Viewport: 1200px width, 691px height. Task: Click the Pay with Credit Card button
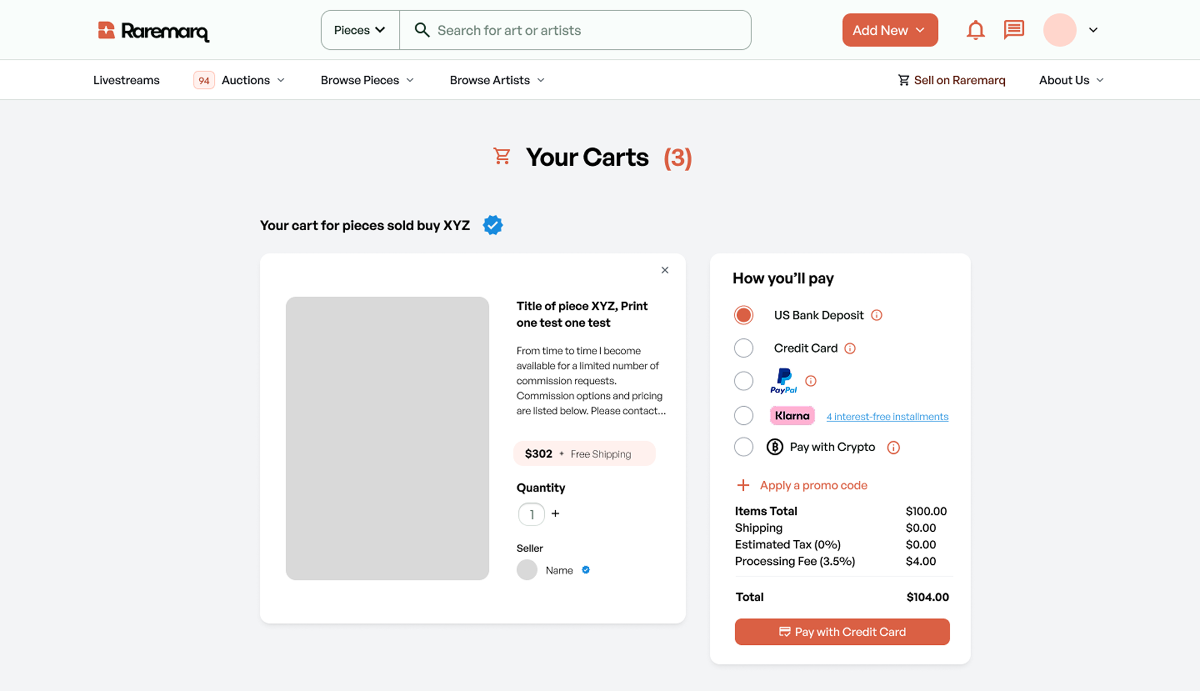[842, 632]
